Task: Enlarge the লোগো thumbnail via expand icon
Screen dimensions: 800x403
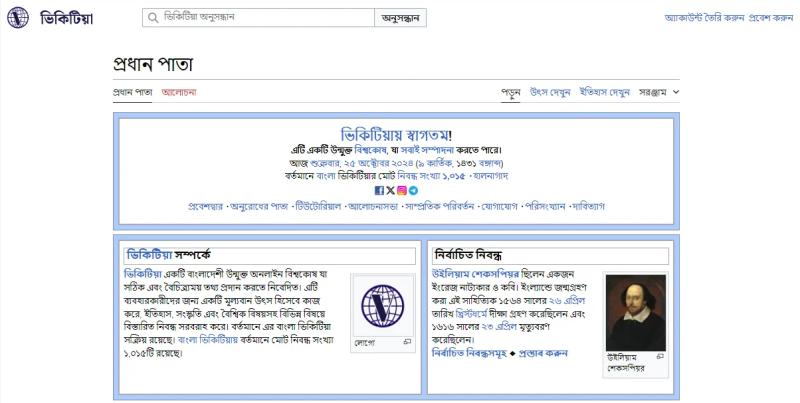Action: point(407,342)
